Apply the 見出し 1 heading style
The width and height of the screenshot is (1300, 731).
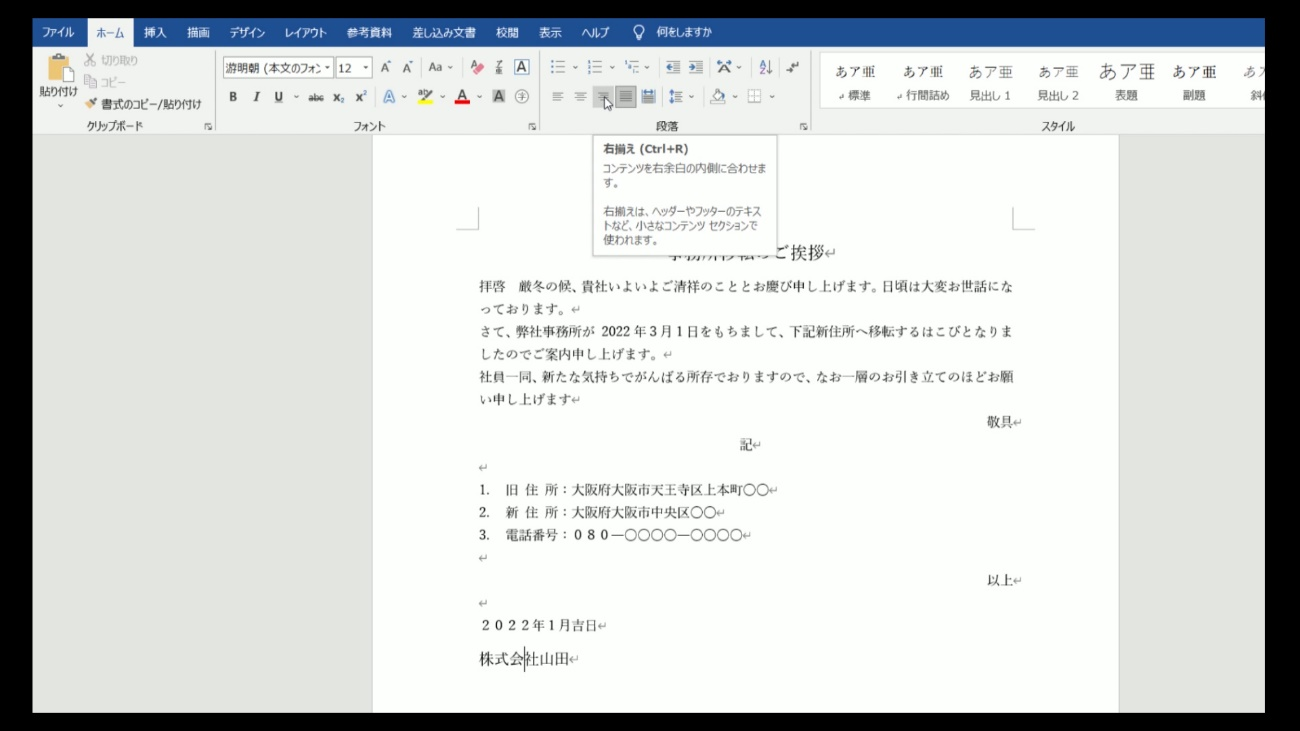click(x=990, y=82)
